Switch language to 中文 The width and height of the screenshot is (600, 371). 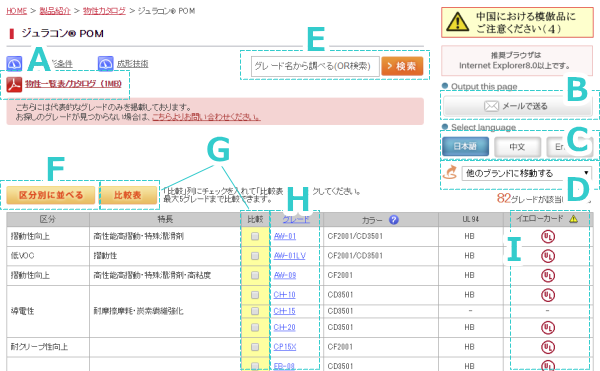pyautogui.click(x=517, y=146)
